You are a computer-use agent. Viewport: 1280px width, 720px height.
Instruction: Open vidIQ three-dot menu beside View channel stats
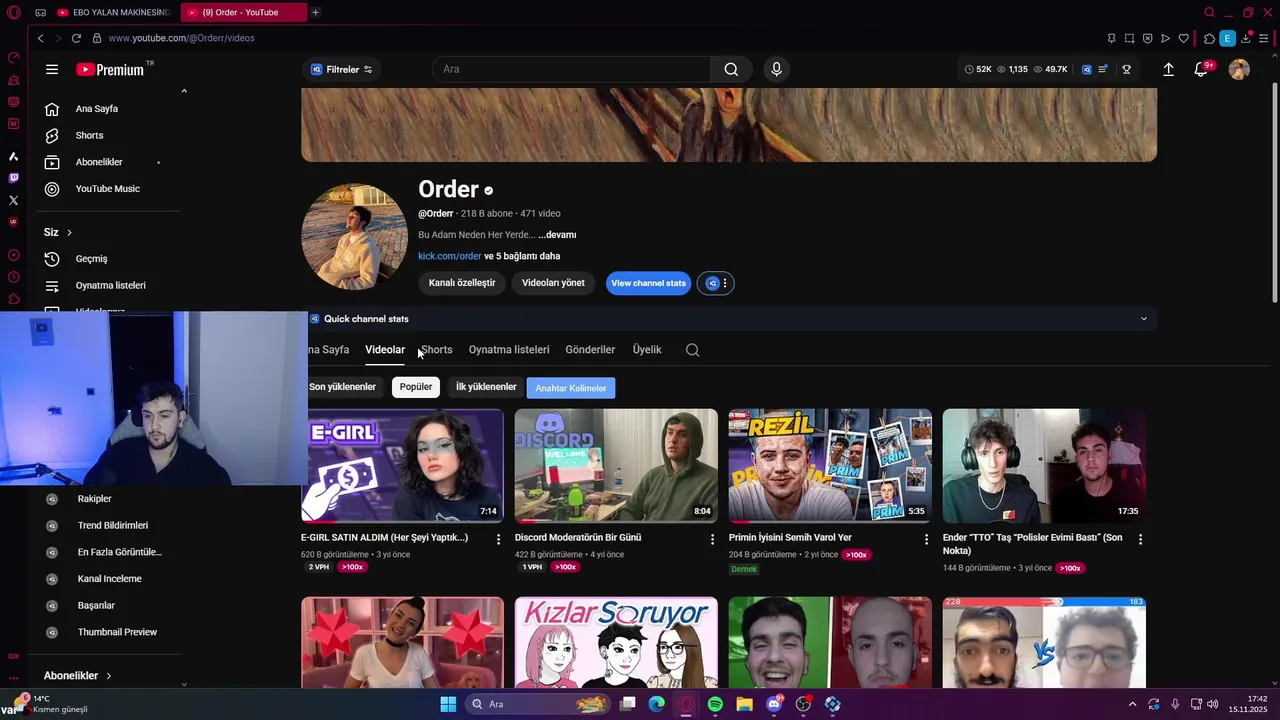(725, 283)
